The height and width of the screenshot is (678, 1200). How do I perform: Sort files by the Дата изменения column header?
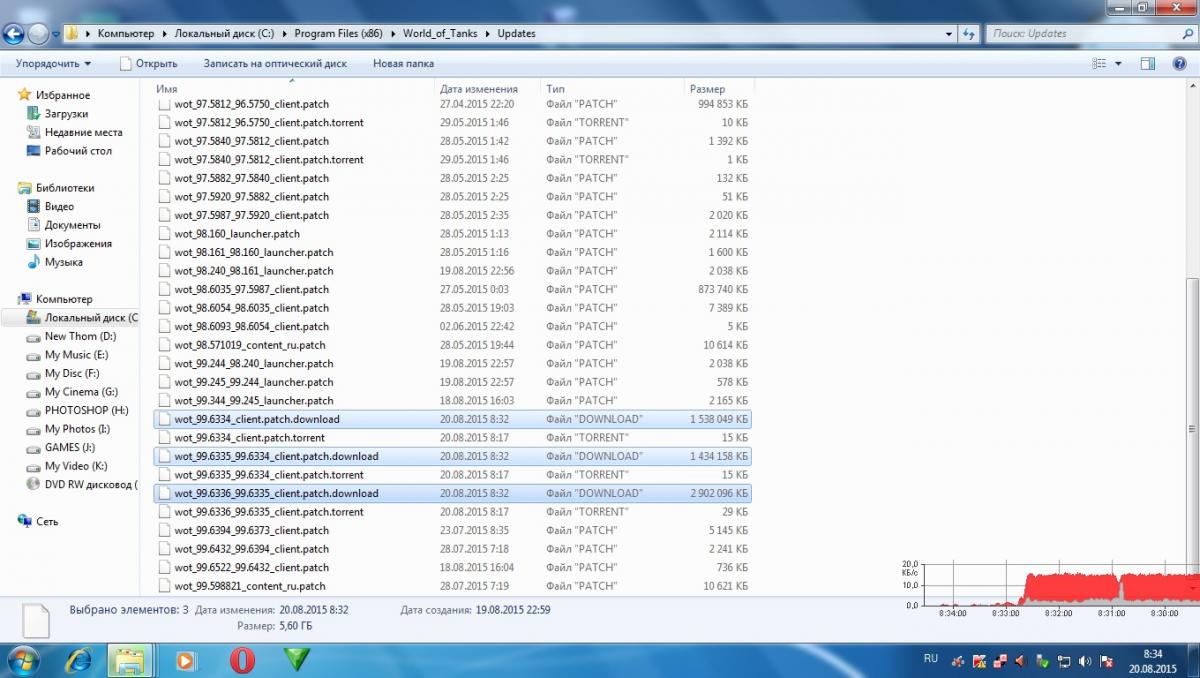479,89
